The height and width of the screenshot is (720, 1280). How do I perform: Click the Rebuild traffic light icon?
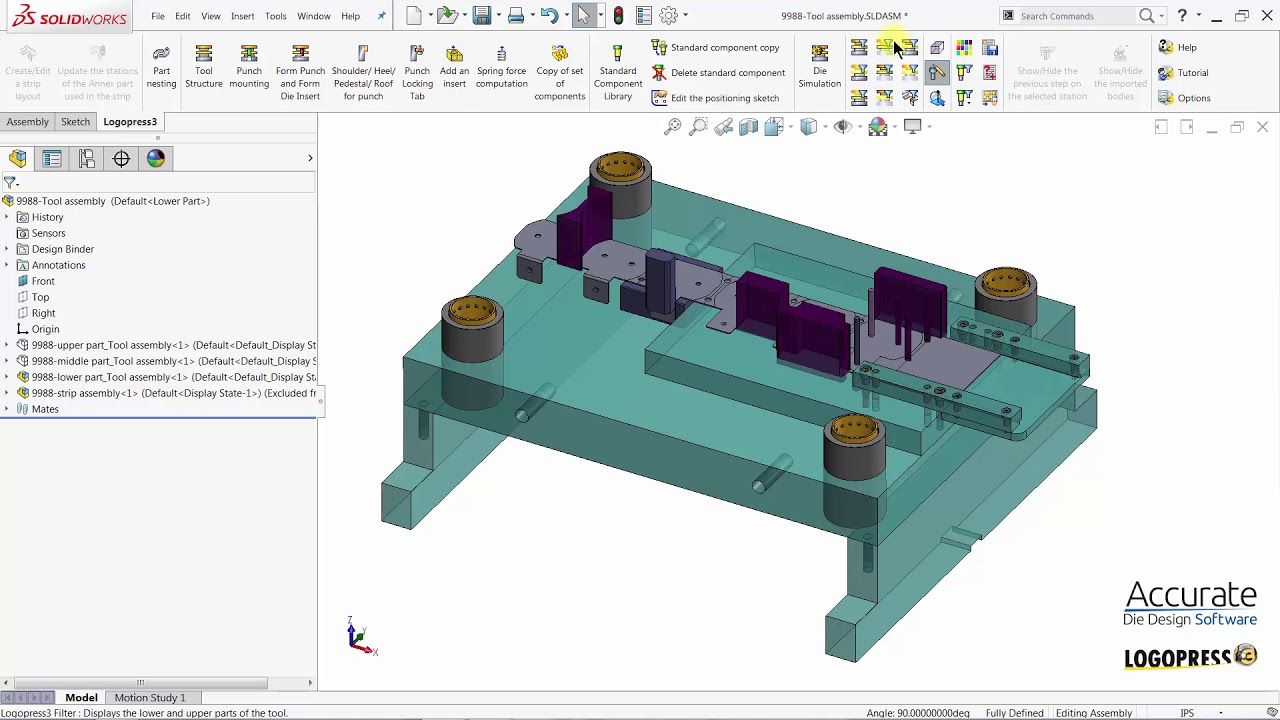[x=619, y=15]
